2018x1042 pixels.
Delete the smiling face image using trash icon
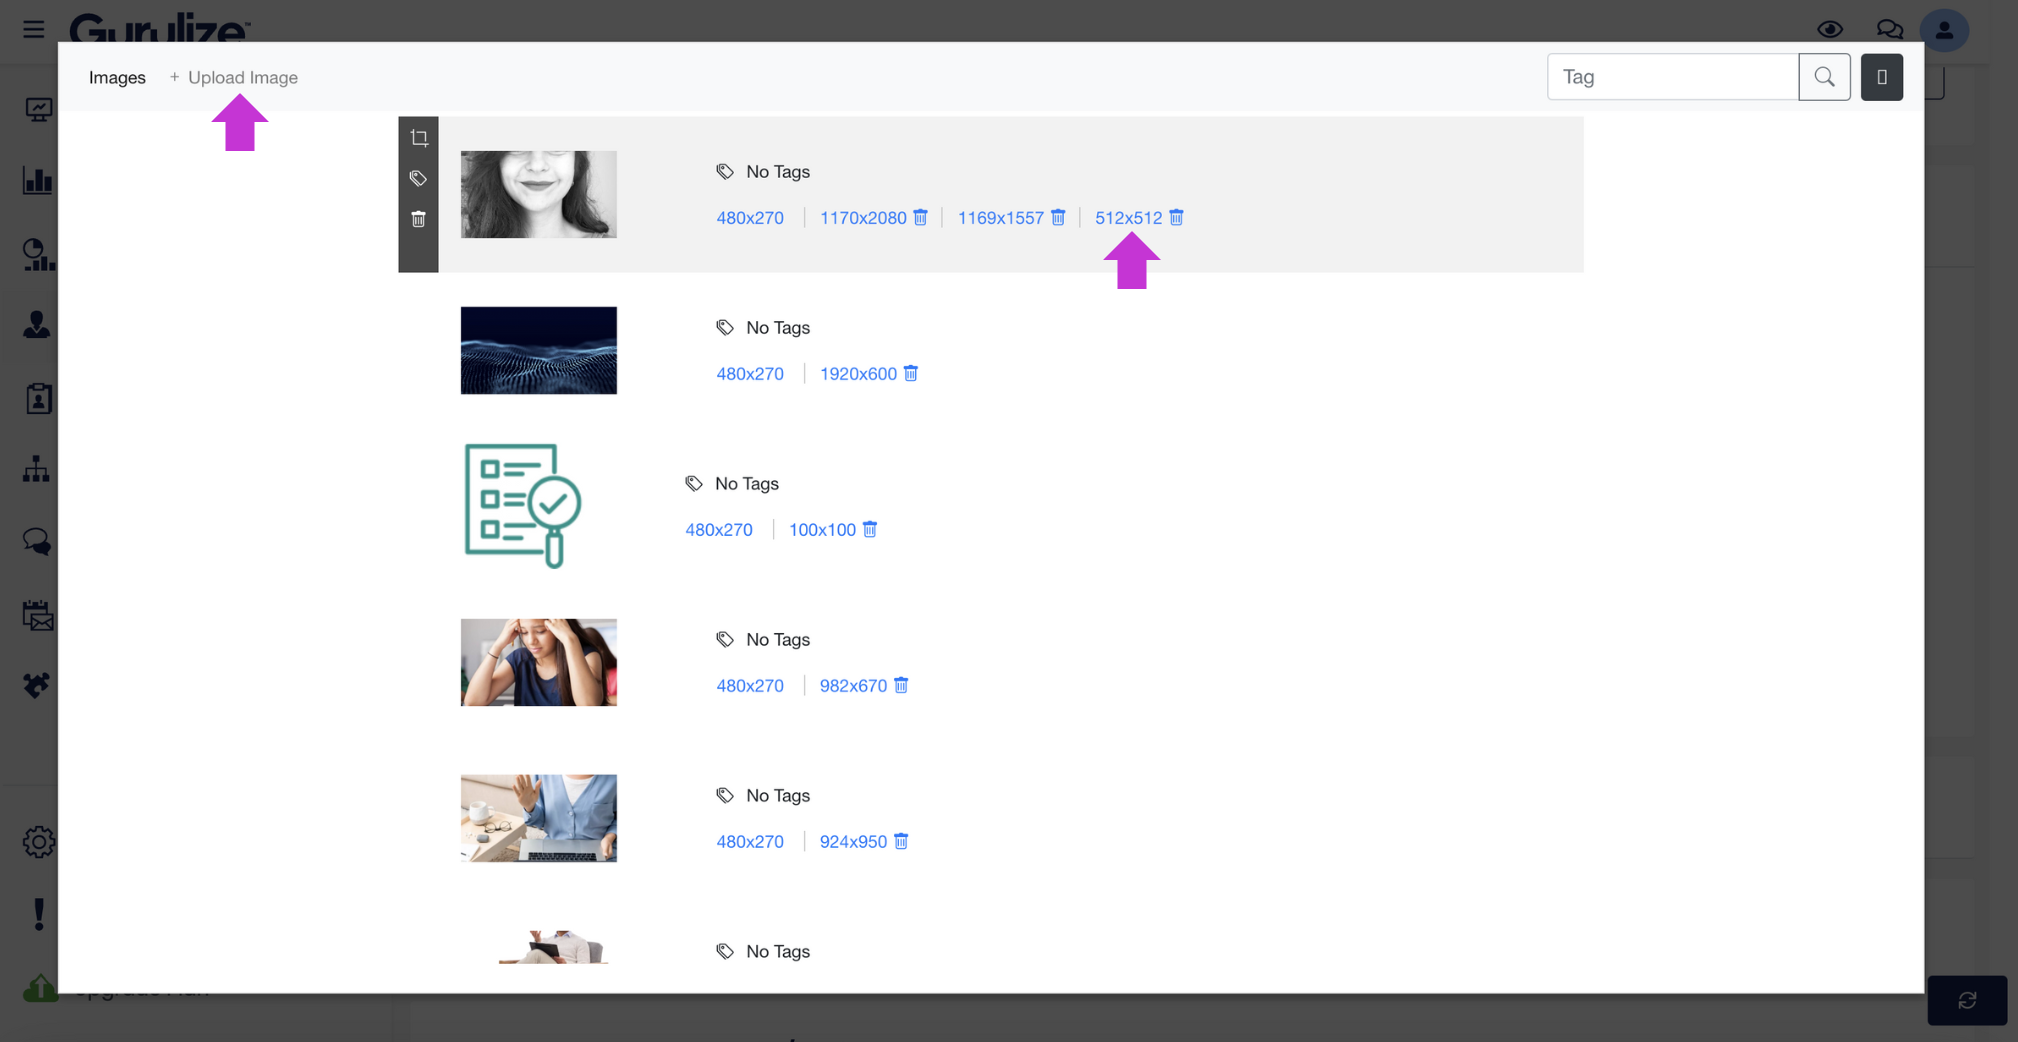pos(419,219)
